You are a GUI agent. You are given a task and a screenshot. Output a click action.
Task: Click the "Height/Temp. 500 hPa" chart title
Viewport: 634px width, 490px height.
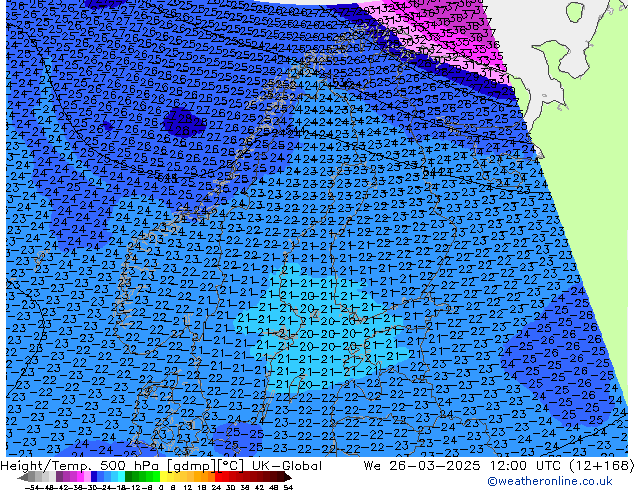[x=80, y=466]
